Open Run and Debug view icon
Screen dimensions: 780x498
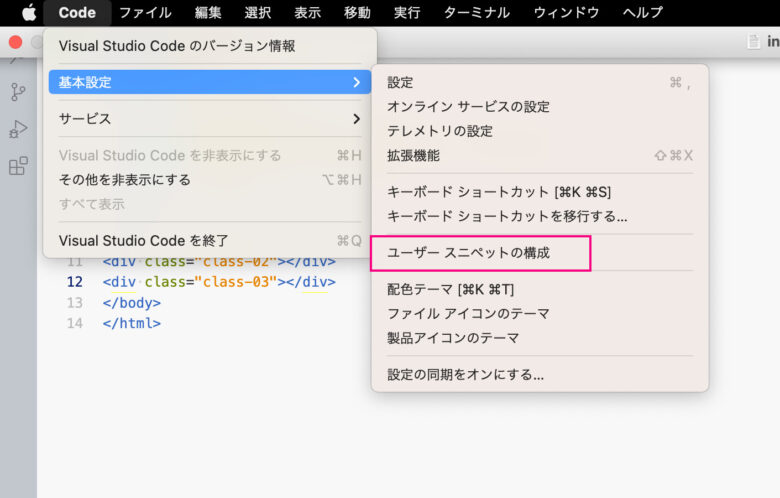point(18,129)
